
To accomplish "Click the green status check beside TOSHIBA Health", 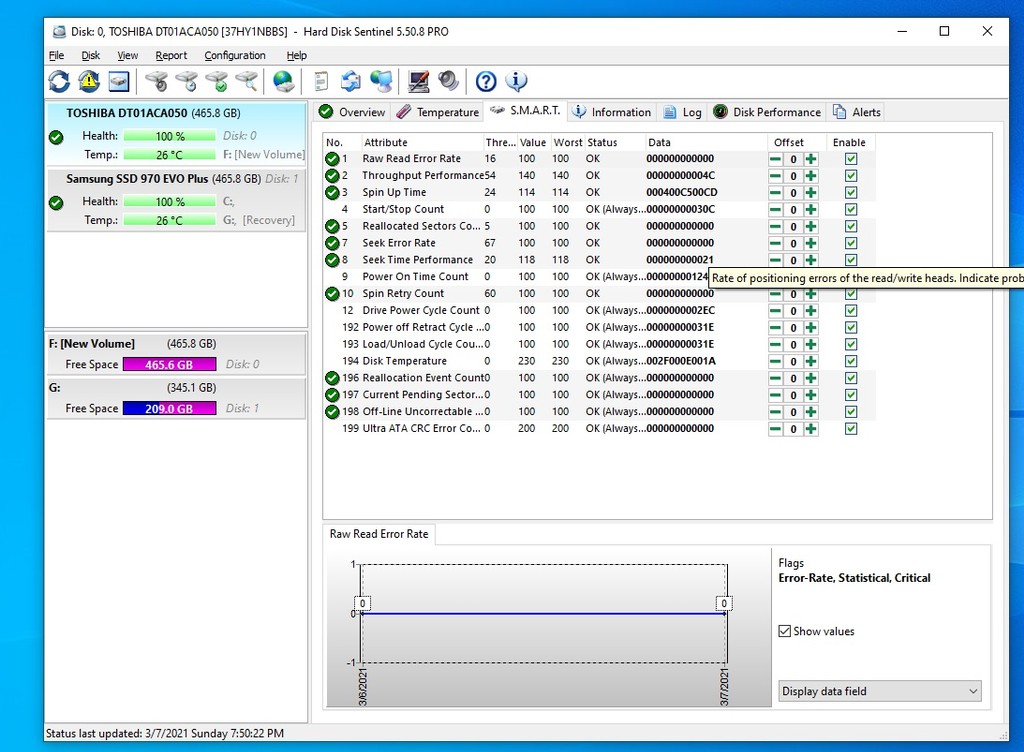I will (x=56, y=138).
